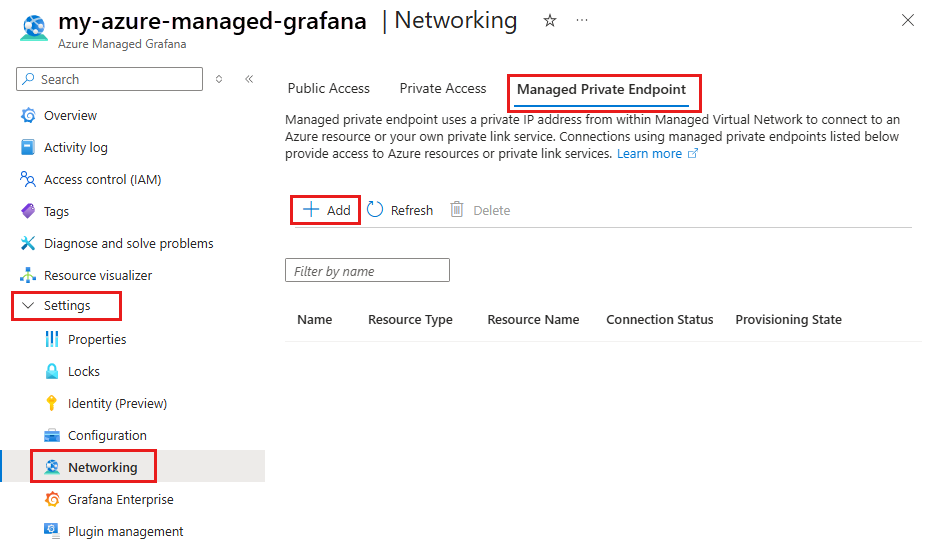The width and height of the screenshot is (944, 548).
Task: Click the Diagnose and solve problems icon
Action: tap(28, 243)
